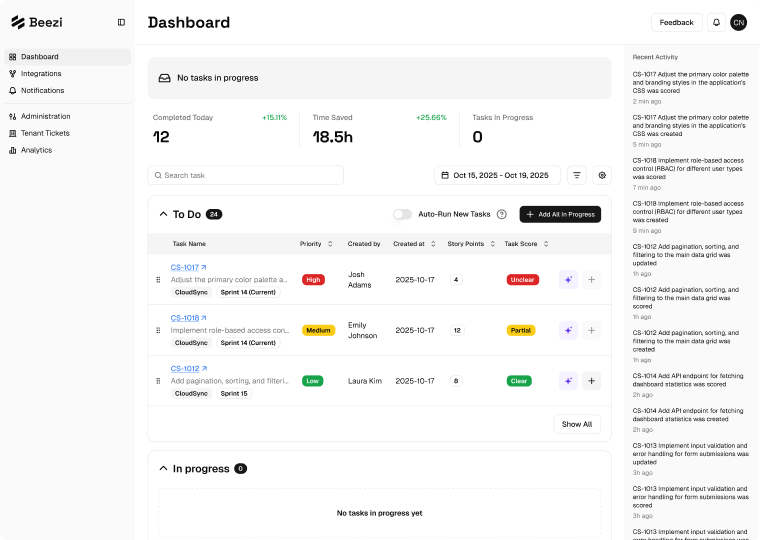Image resolution: width=760 pixels, height=540 pixels.
Task: Click CloudSync tag on CS-1018
Action: tap(191, 343)
